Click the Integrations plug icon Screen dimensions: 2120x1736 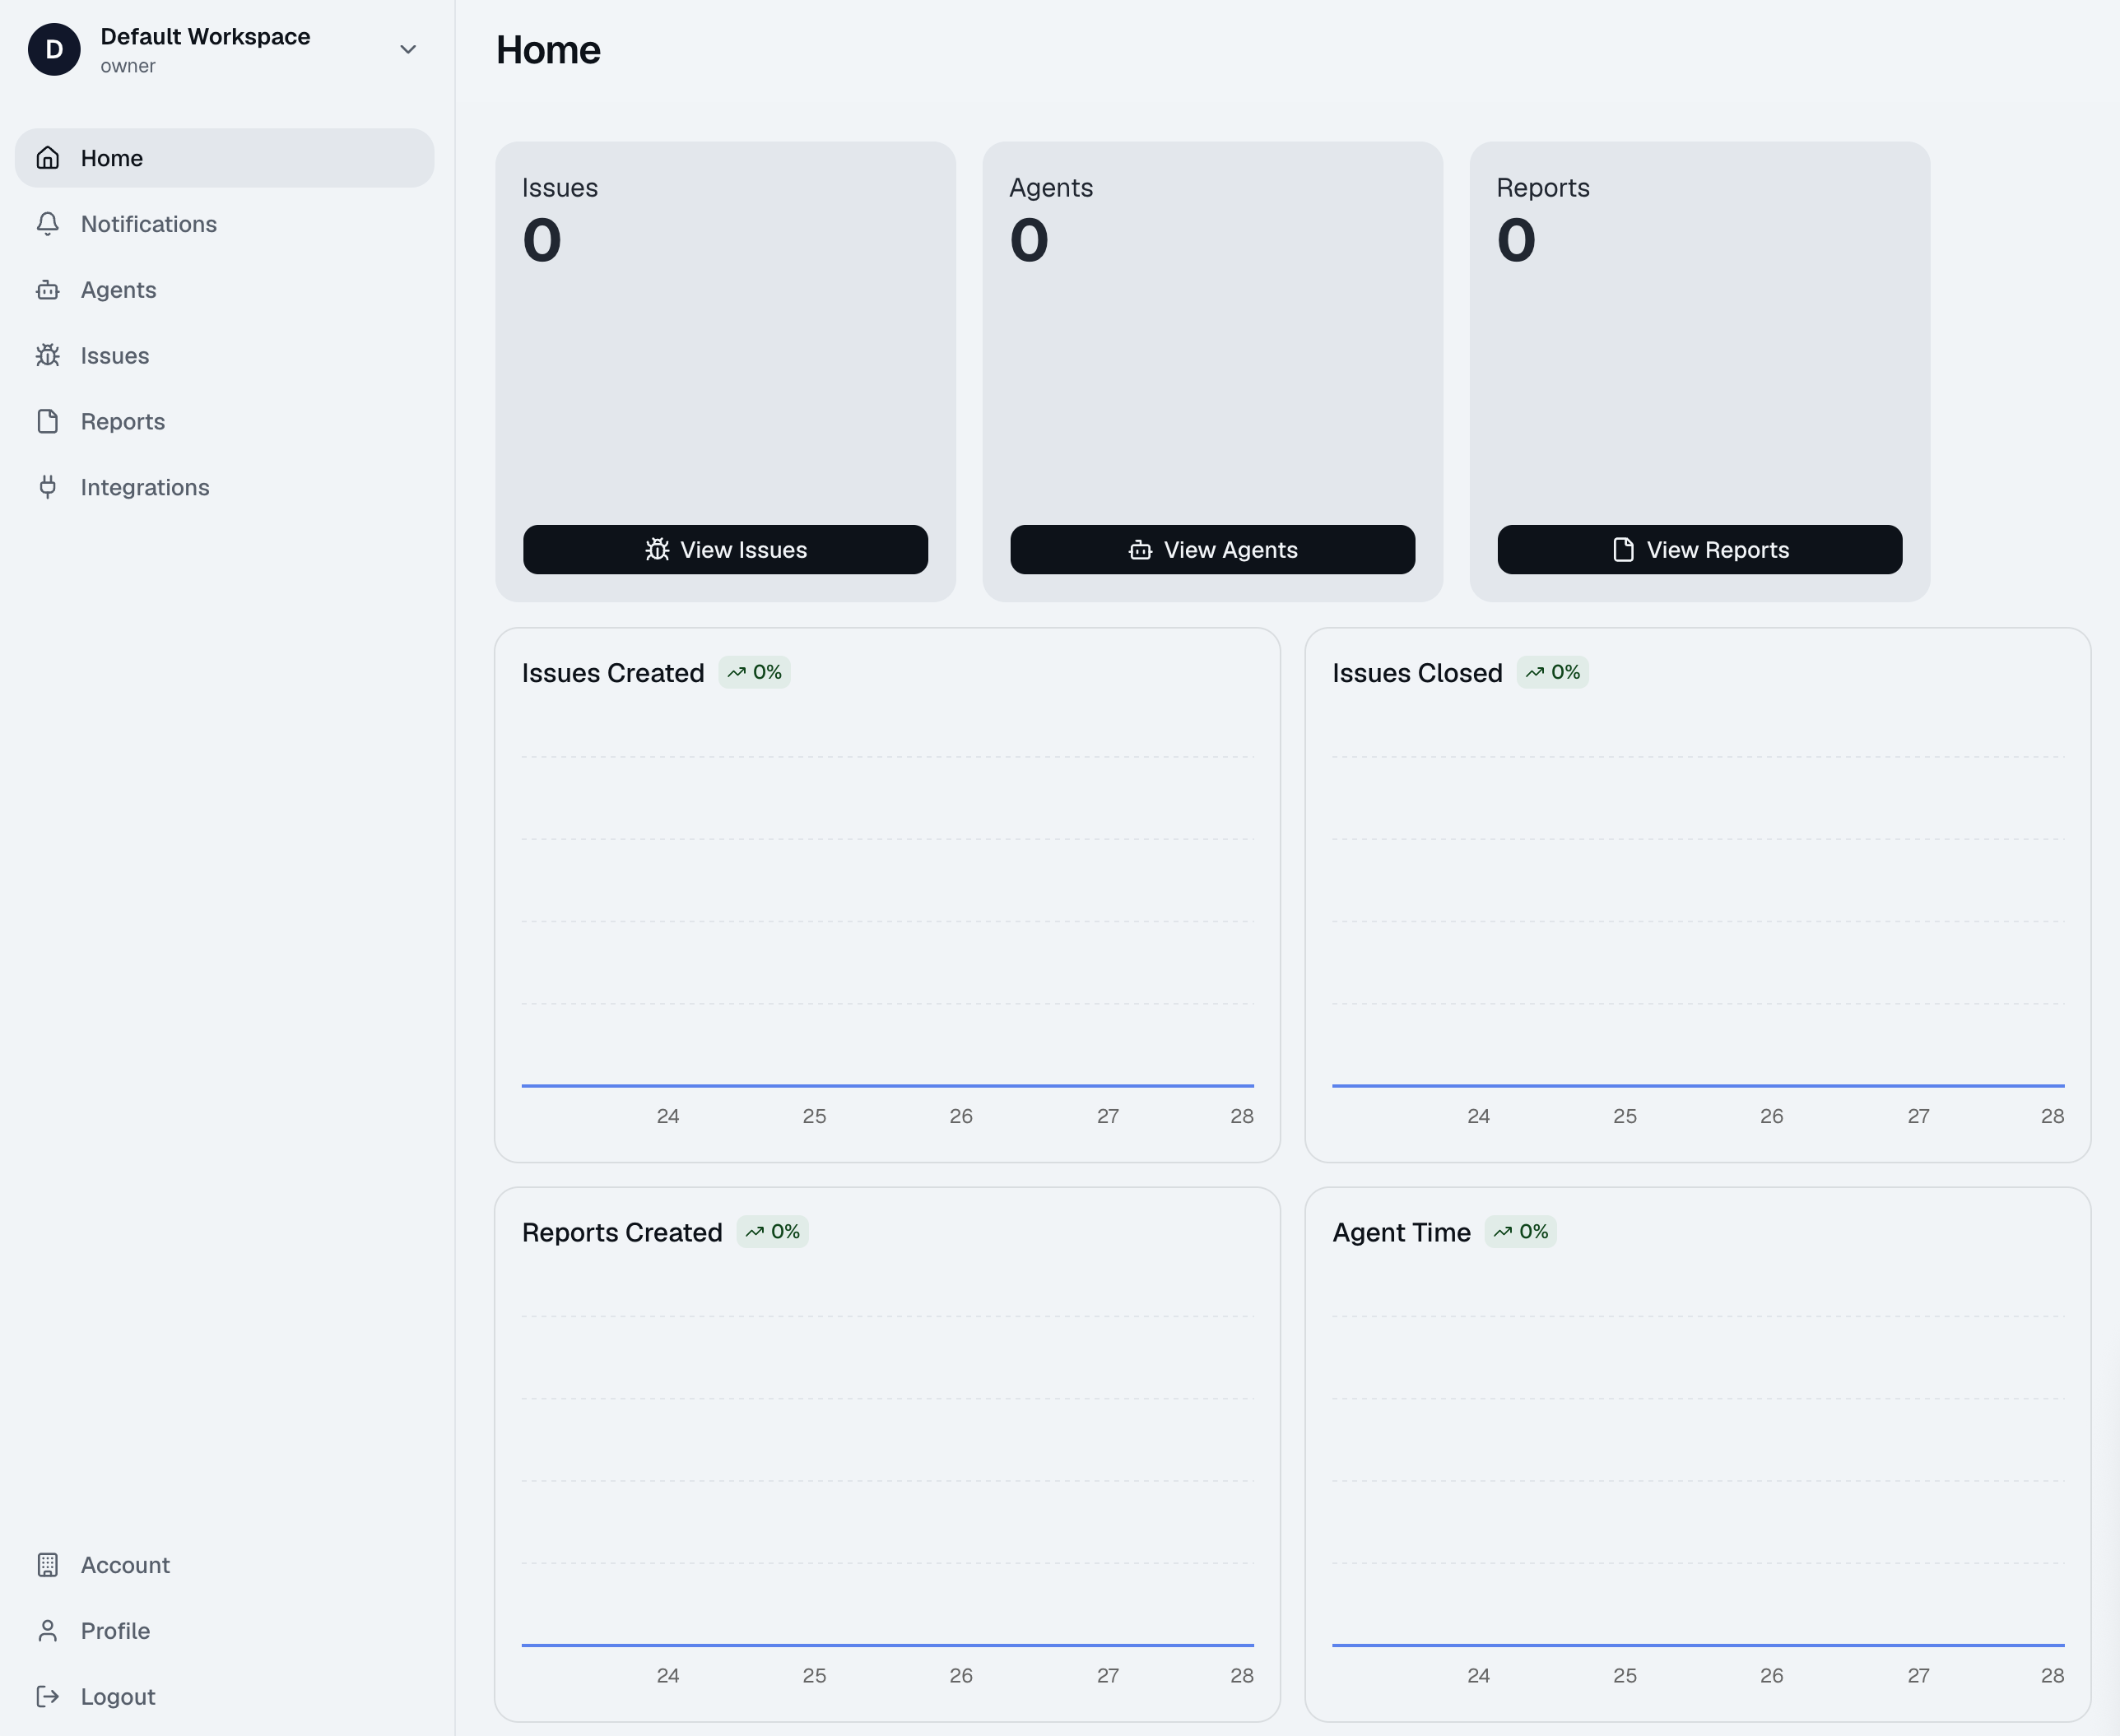click(48, 487)
